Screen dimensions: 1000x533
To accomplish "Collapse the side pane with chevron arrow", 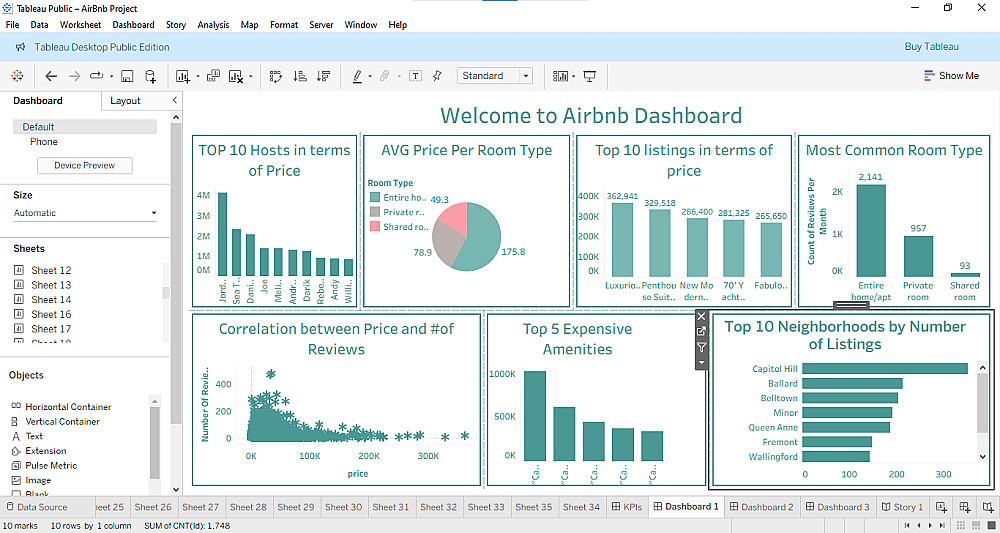I will pos(175,100).
